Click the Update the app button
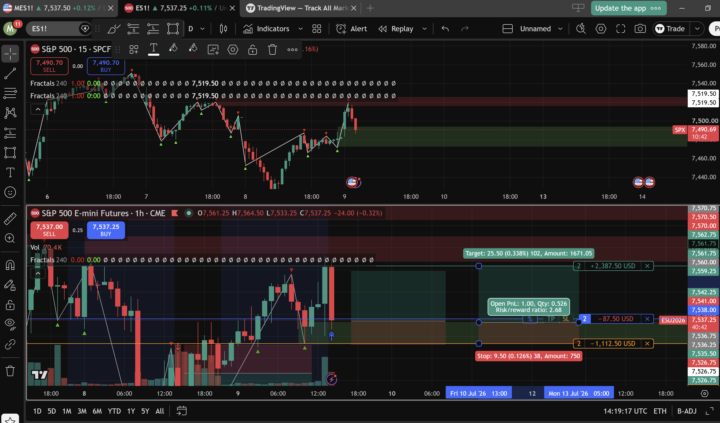 pos(628,8)
